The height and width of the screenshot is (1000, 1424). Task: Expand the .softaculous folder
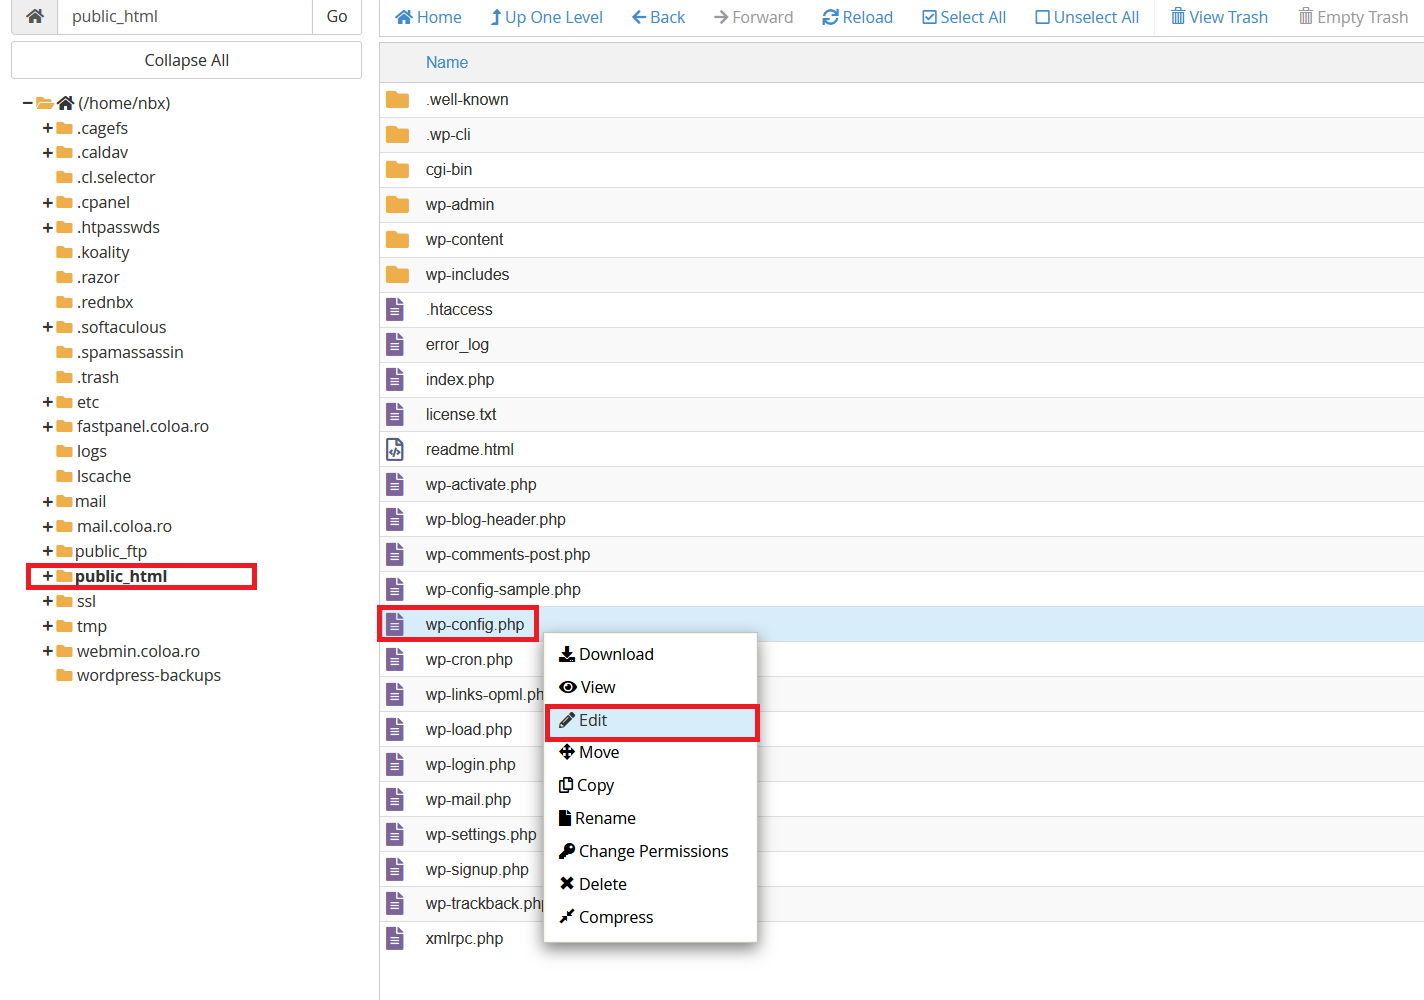48,328
